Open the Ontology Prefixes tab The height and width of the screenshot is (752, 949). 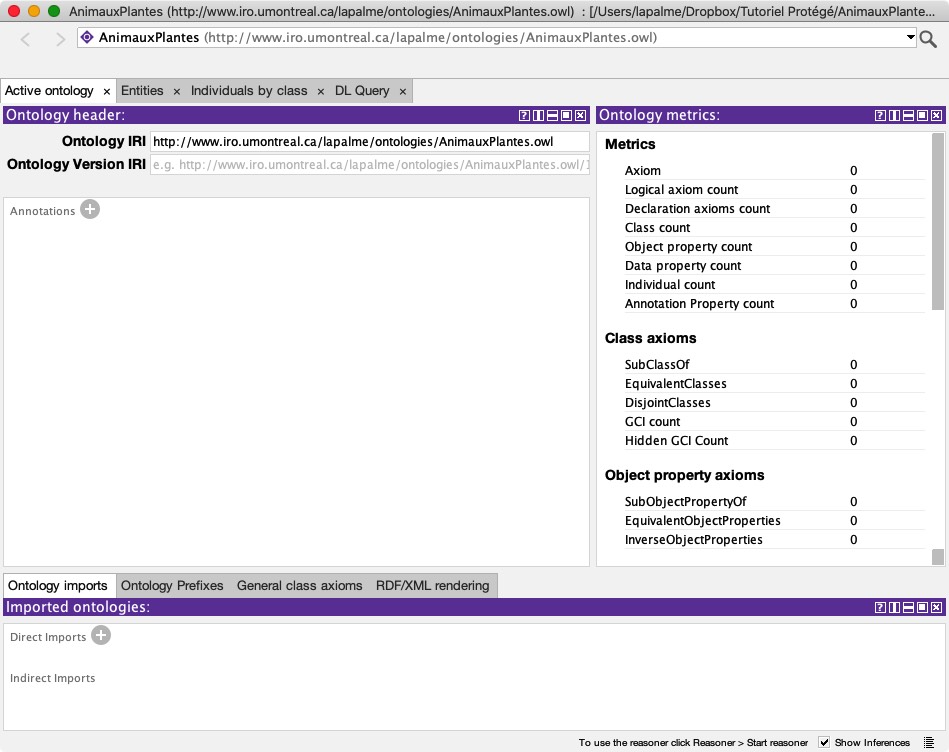coord(172,586)
